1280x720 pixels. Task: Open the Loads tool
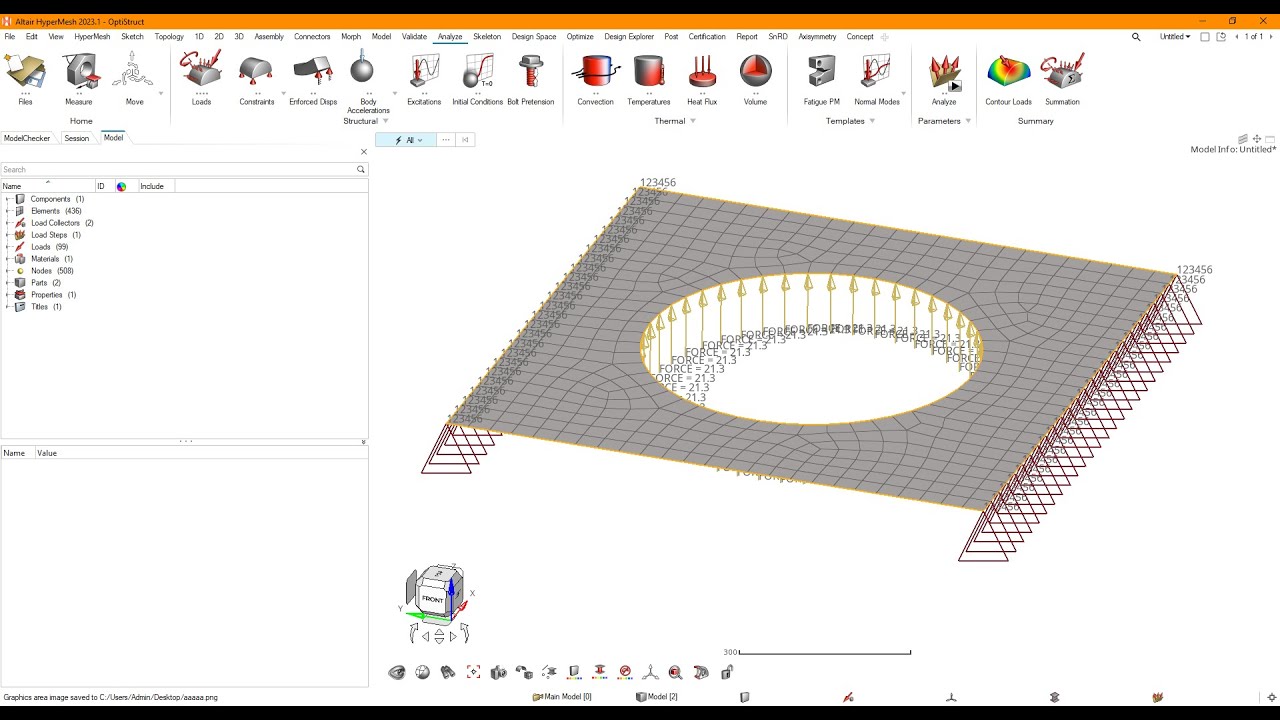pyautogui.click(x=201, y=79)
